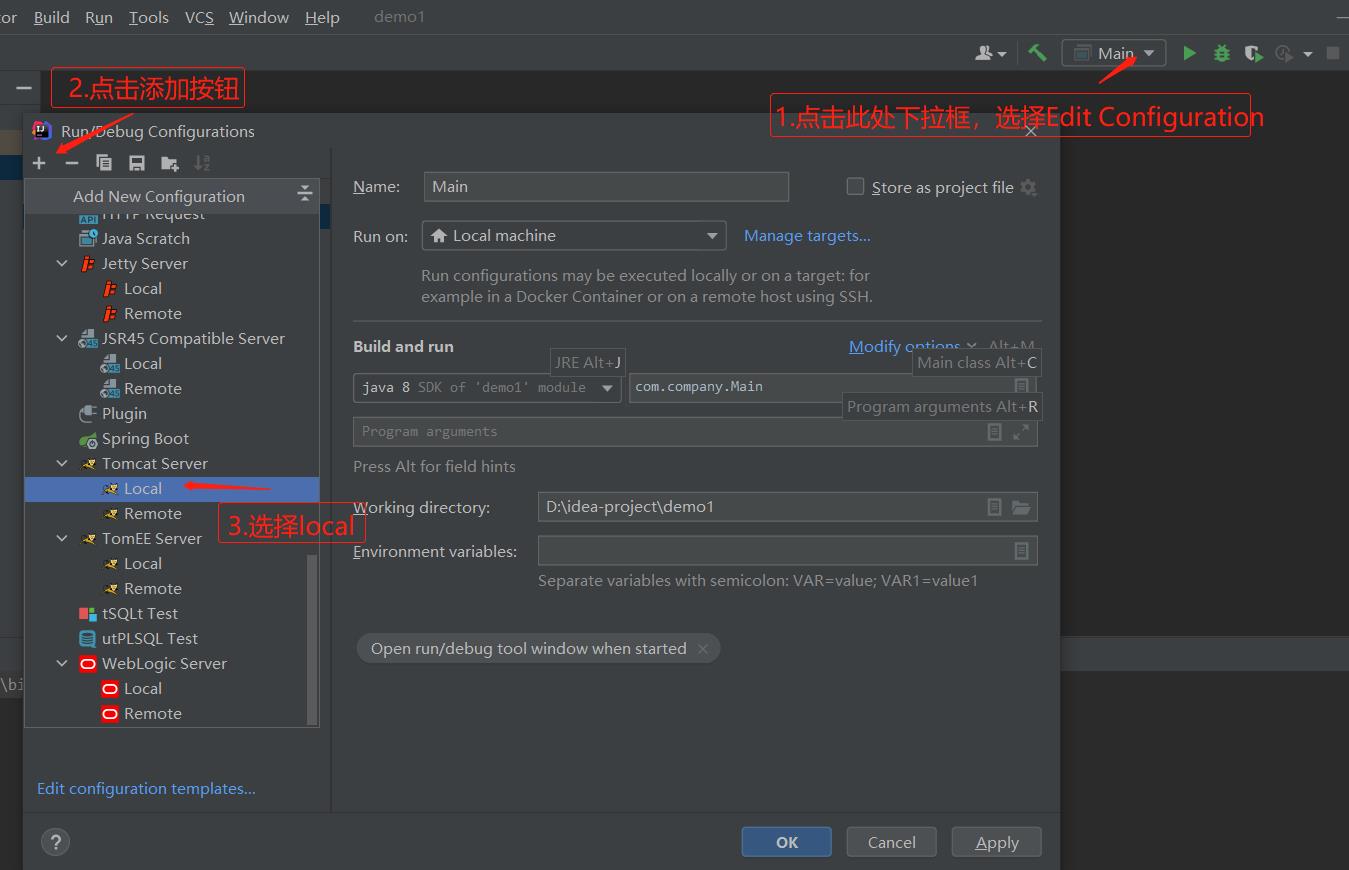The image size is (1349, 870).
Task: Open the Modify options dropdown
Action: point(913,346)
